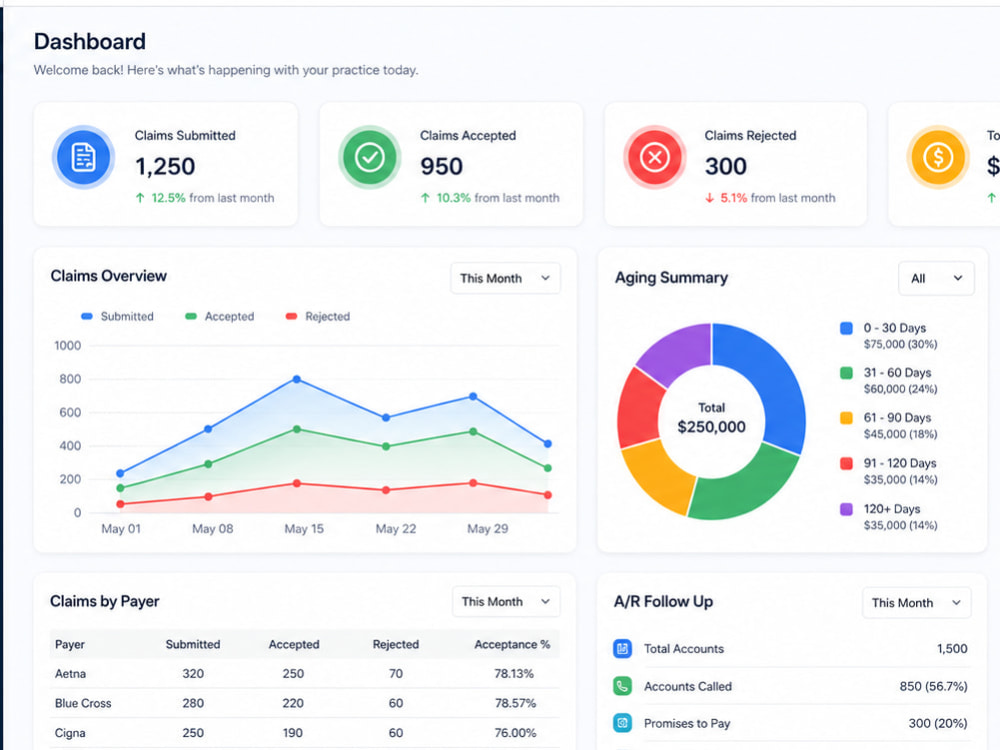
Task: Click the red 91 - 120 Days legend swatch
Action: coord(846,463)
